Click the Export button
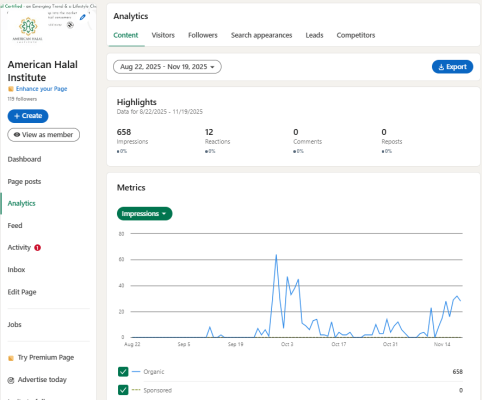This screenshot has width=482, height=400. coord(452,67)
